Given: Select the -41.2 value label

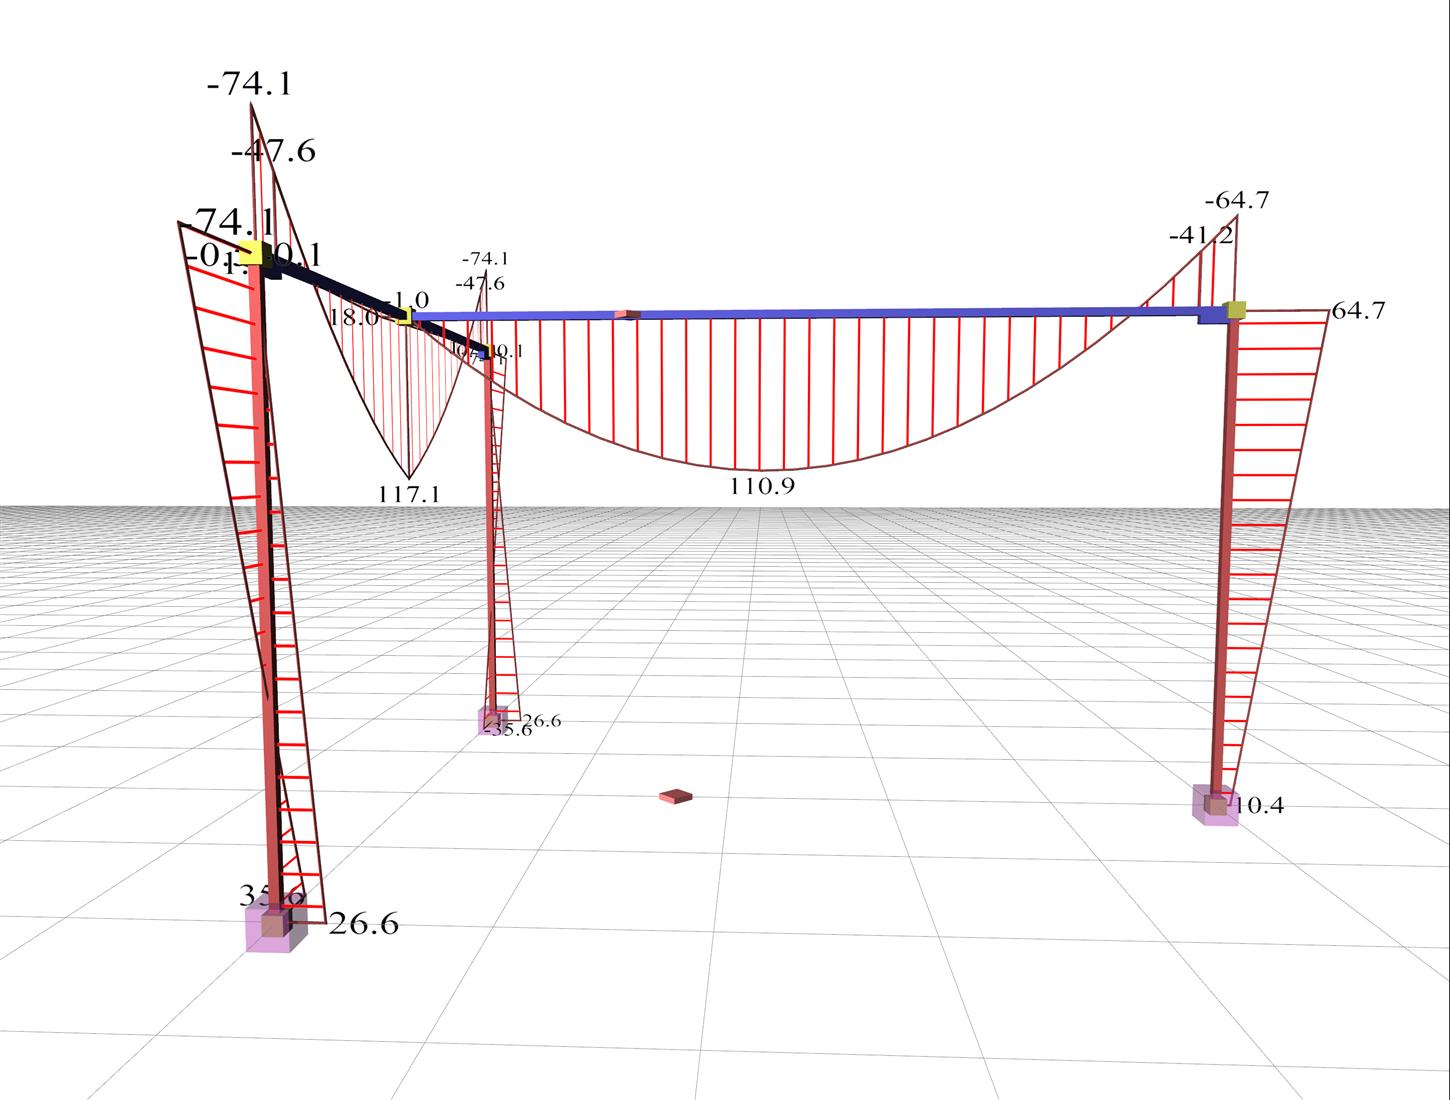Looking at the screenshot, I should 1200,236.
